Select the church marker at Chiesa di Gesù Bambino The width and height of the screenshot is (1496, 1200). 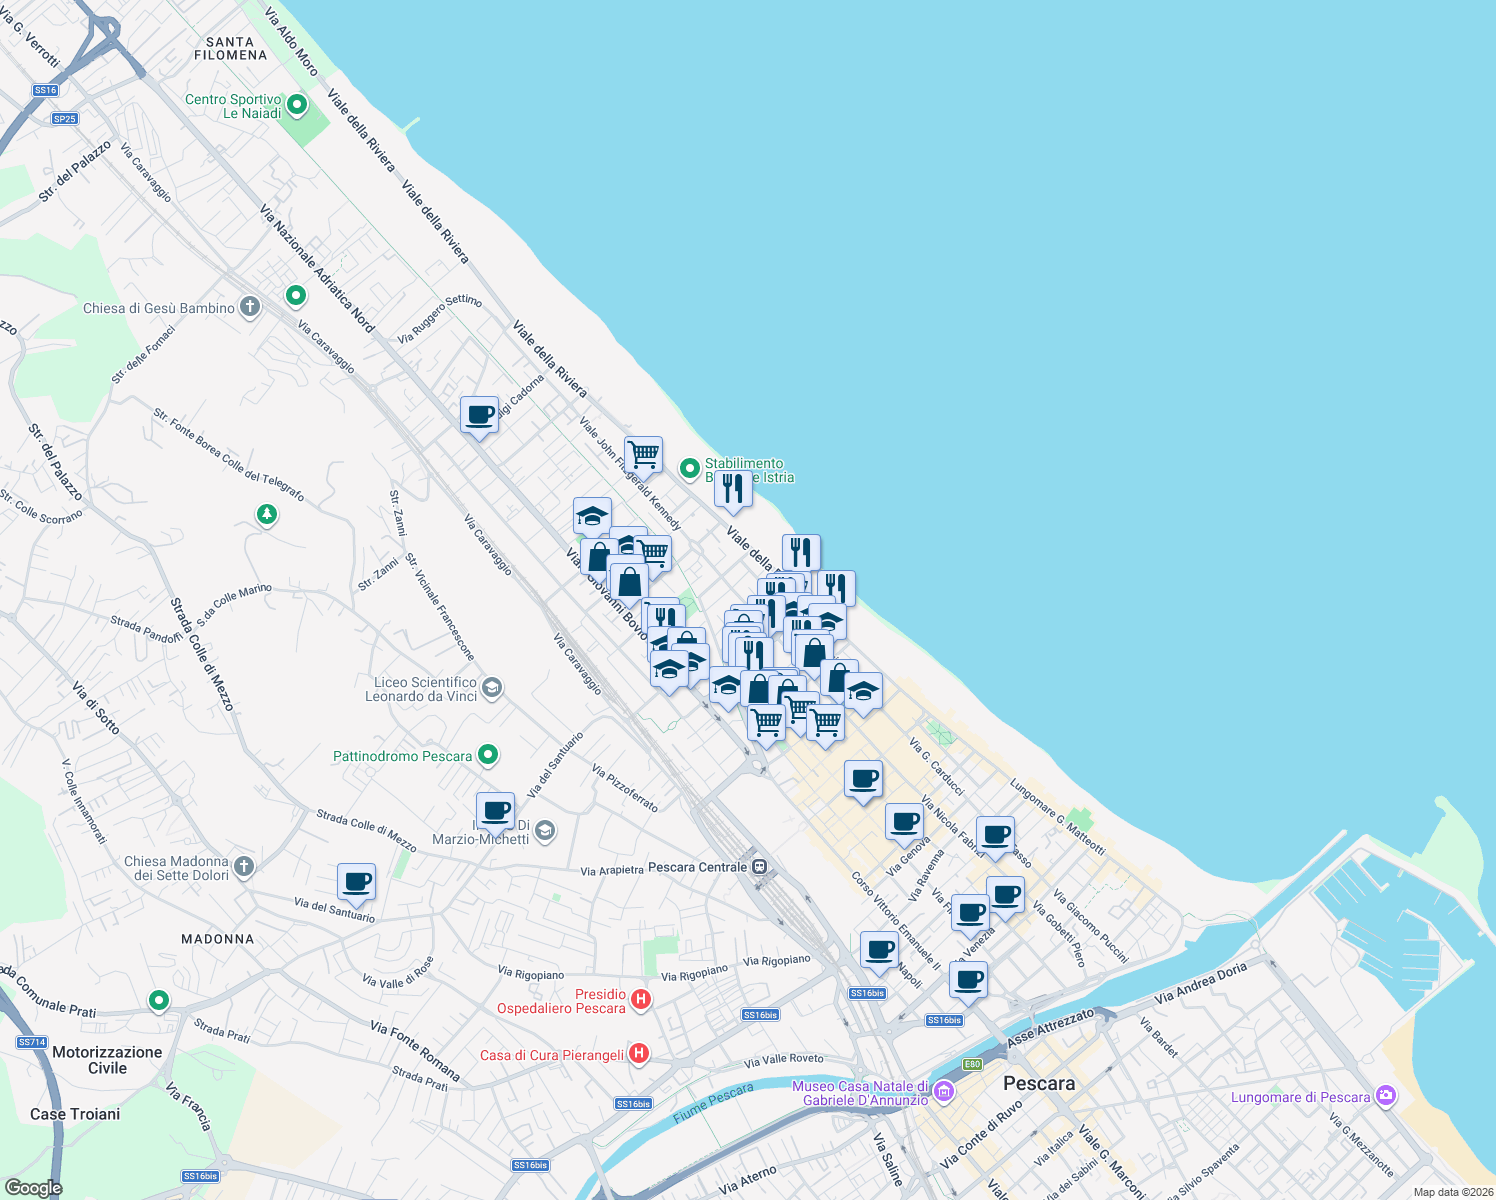click(249, 307)
